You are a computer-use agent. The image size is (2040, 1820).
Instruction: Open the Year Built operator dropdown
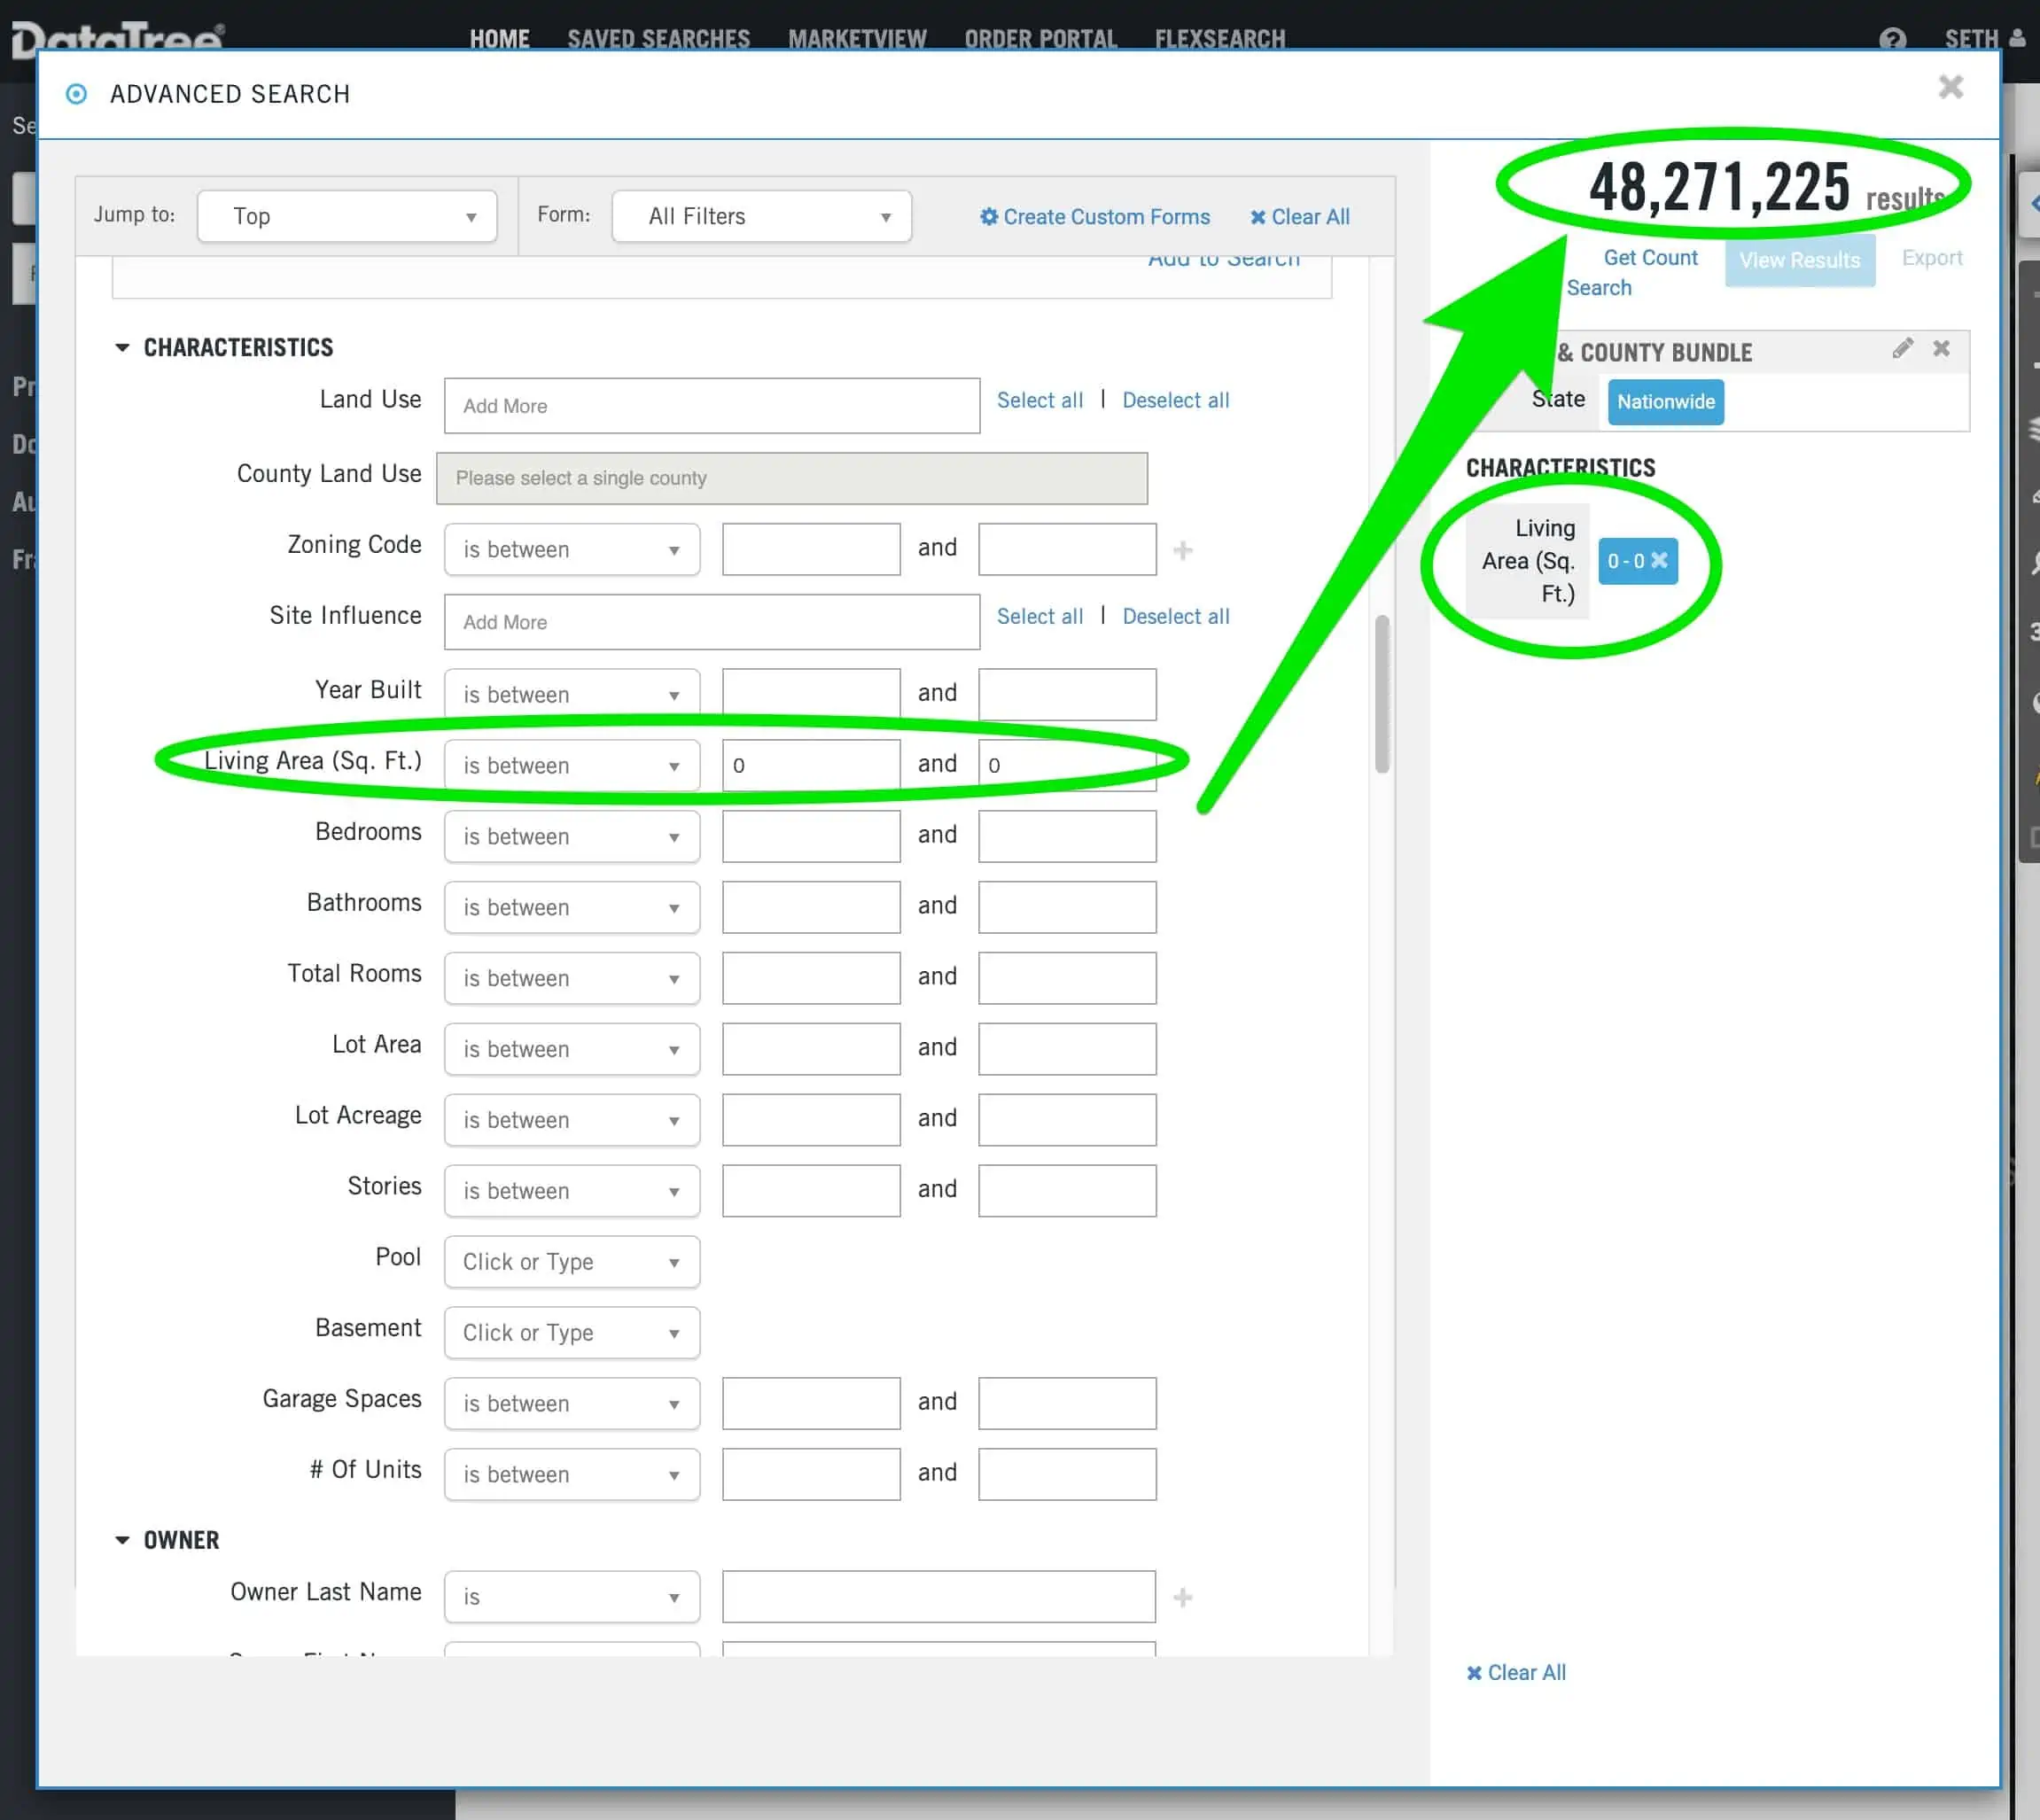click(x=572, y=694)
